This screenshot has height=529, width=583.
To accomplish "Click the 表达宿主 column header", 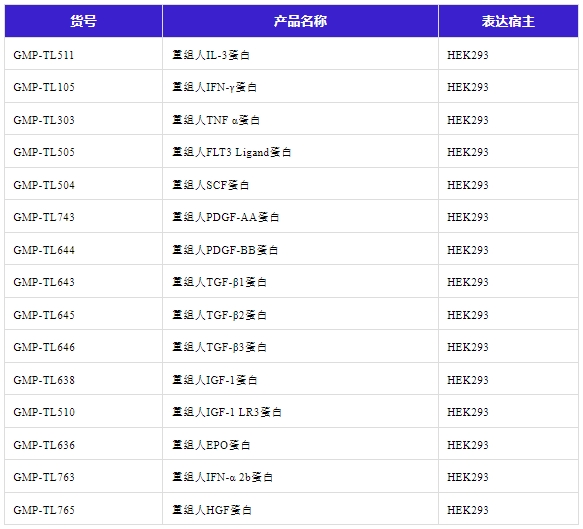I will pyautogui.click(x=508, y=21).
